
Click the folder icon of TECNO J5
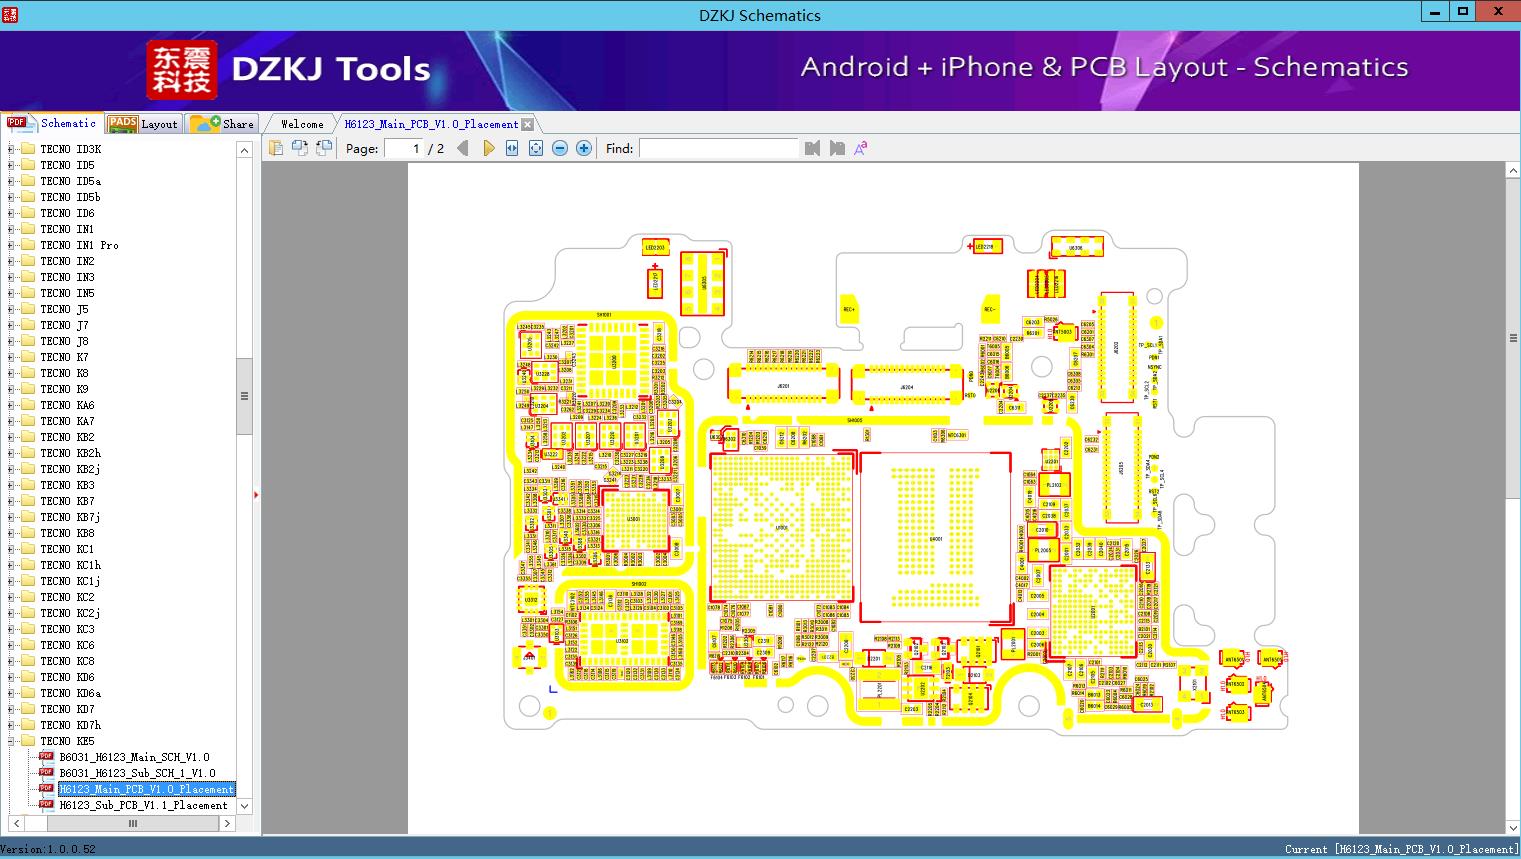28,309
